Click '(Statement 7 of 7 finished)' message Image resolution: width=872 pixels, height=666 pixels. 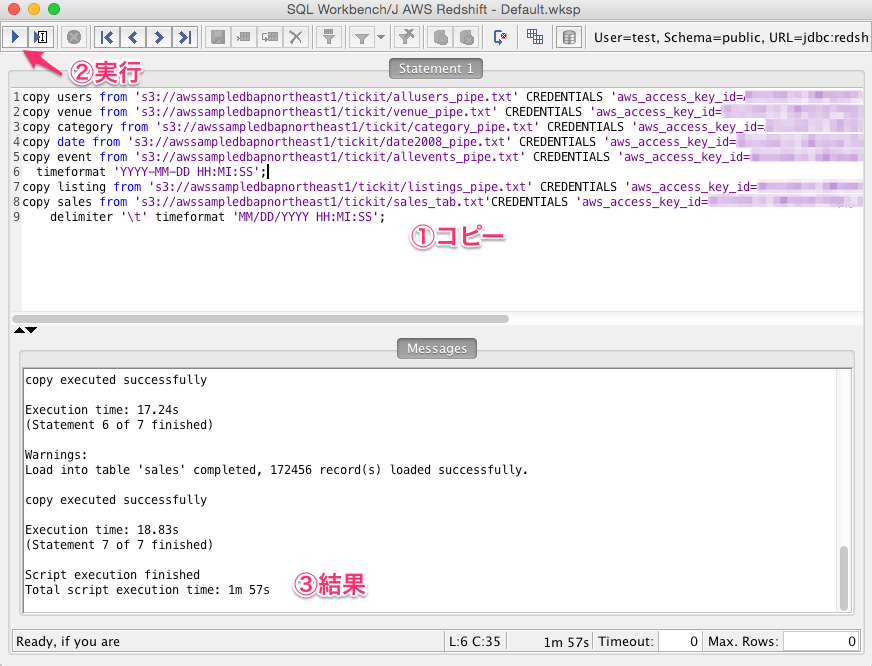tap(119, 545)
